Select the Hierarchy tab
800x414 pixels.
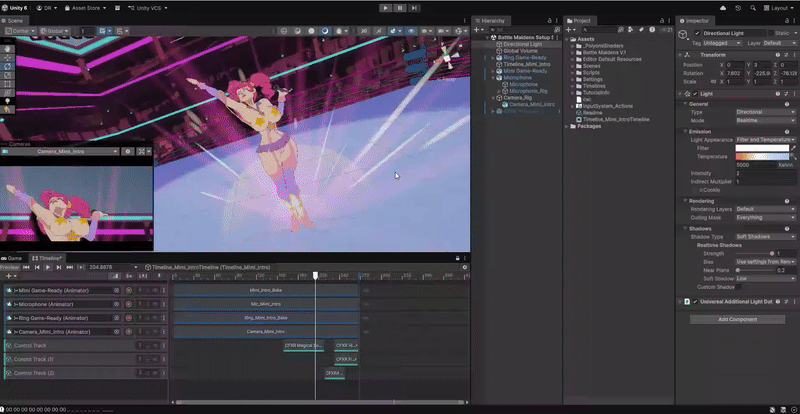(490, 21)
